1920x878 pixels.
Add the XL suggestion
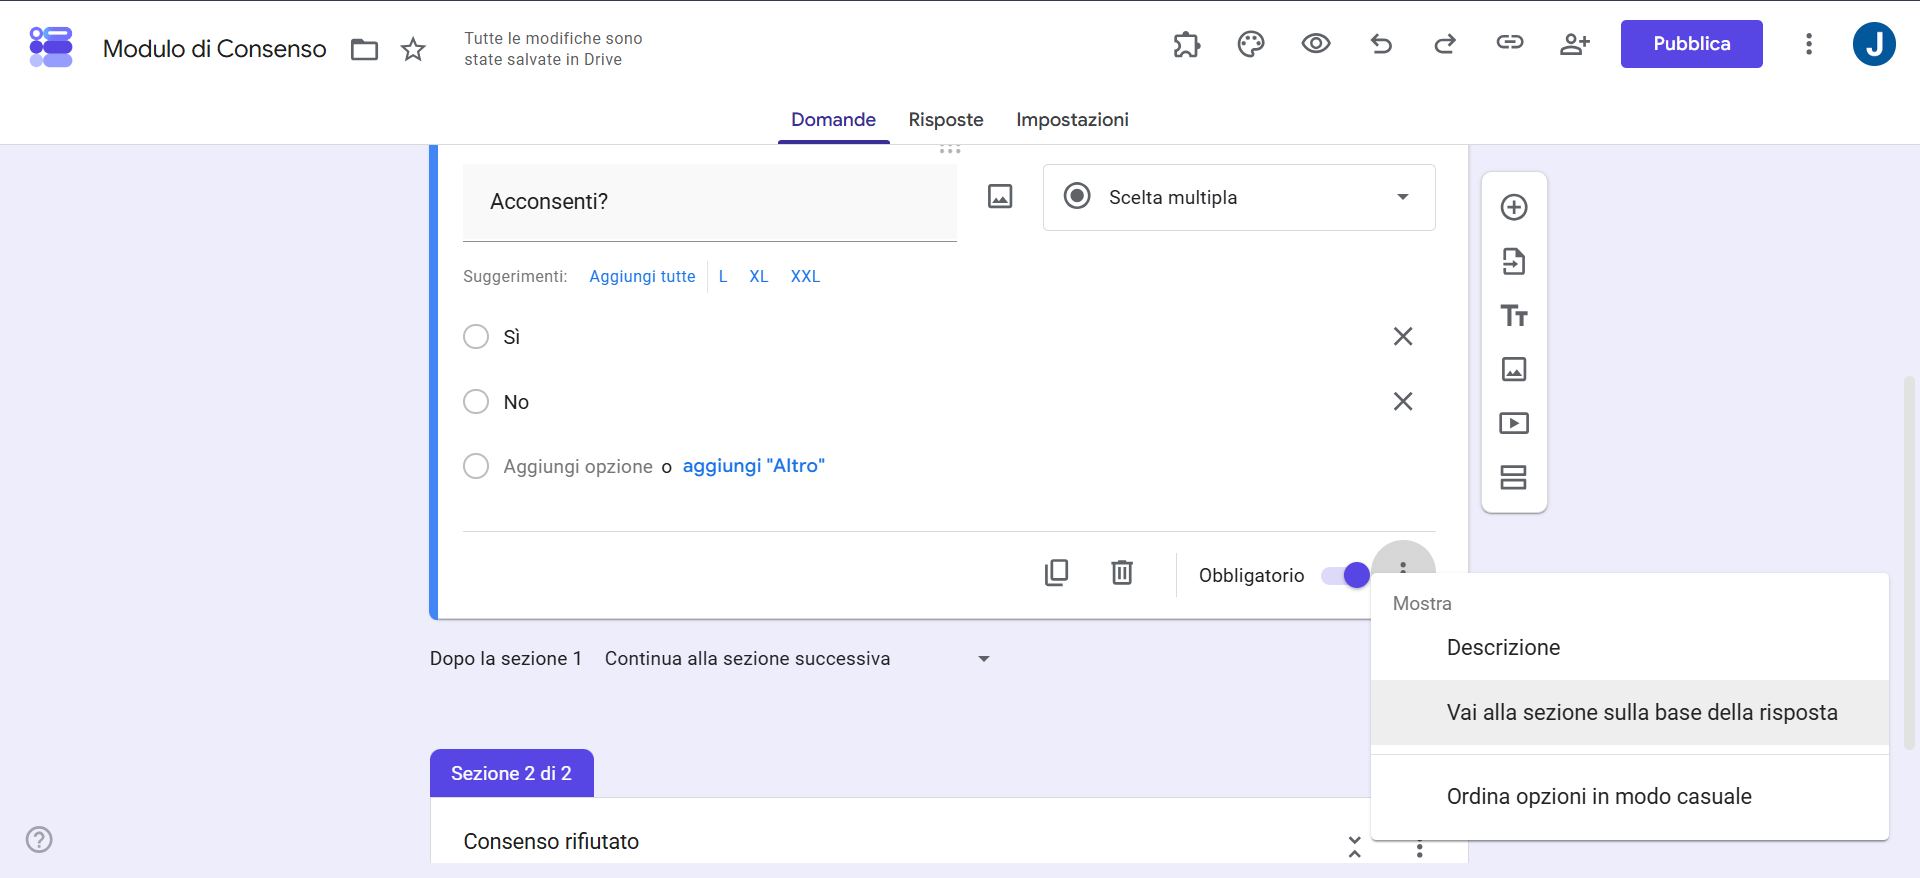point(759,276)
